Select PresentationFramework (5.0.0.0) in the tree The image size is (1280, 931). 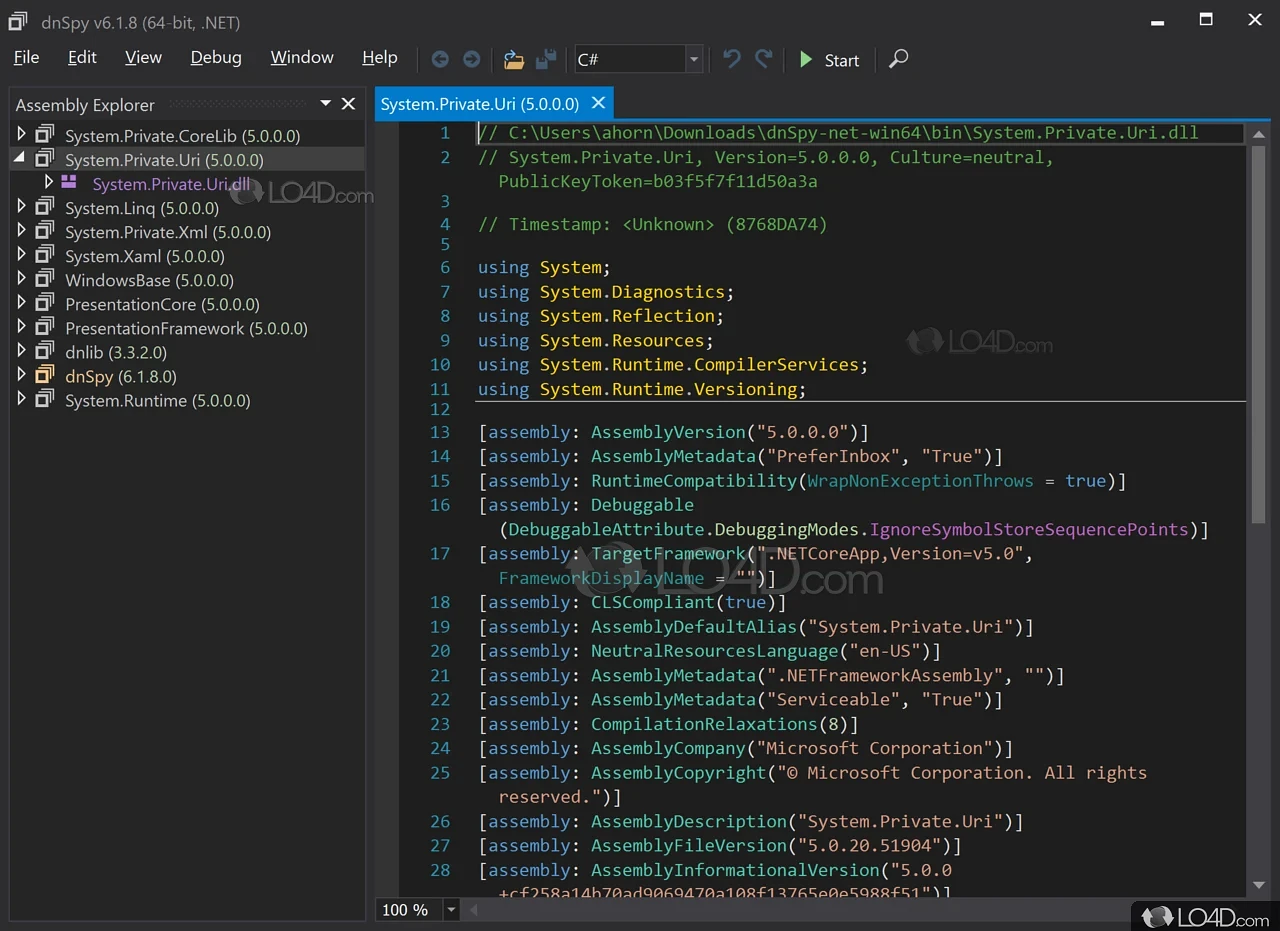[186, 328]
